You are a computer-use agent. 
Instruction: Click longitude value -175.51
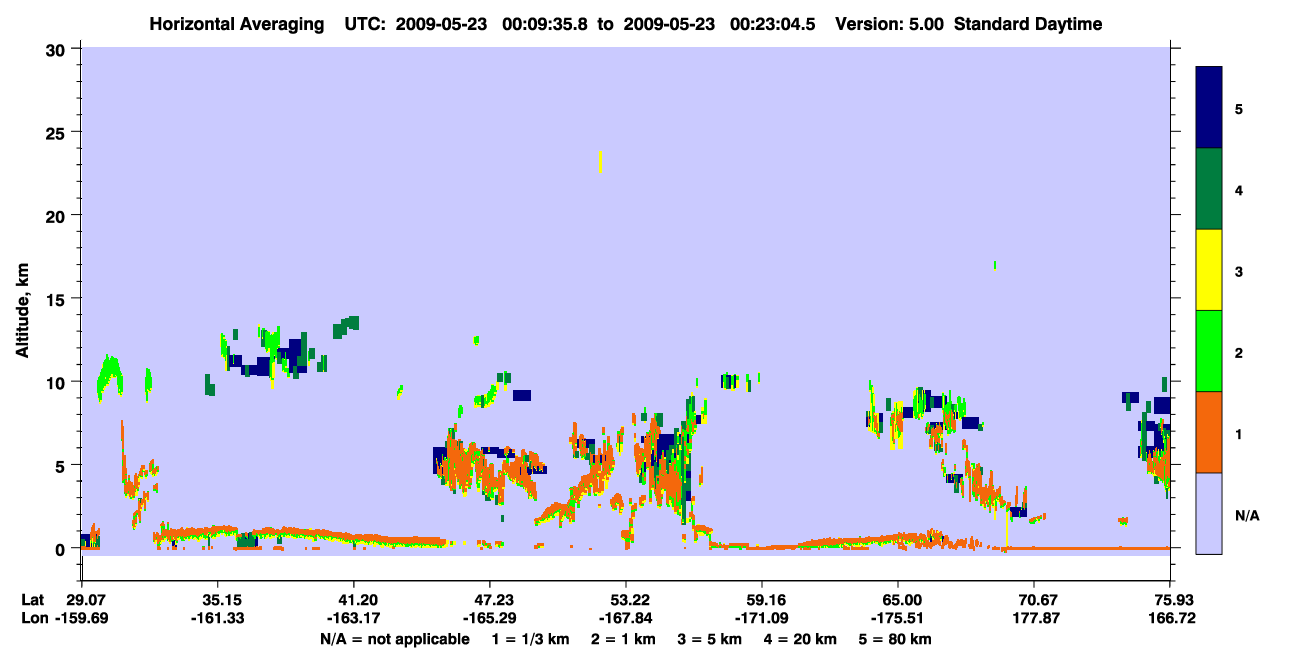[x=898, y=618]
